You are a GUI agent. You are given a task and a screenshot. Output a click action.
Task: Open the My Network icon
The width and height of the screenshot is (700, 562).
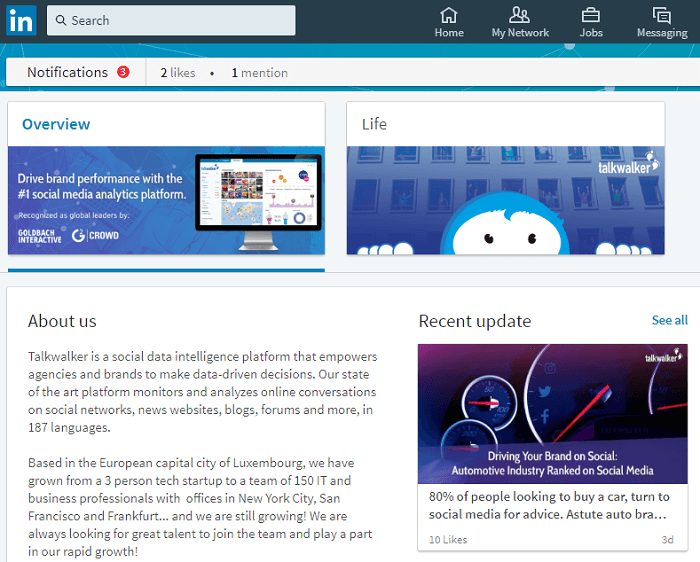[x=519, y=15]
